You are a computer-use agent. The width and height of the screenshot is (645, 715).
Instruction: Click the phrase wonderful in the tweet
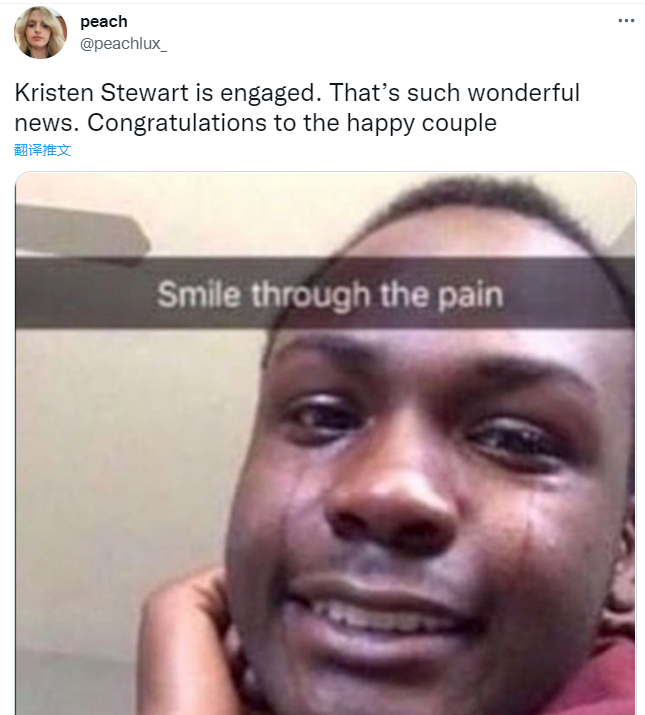click(x=524, y=93)
